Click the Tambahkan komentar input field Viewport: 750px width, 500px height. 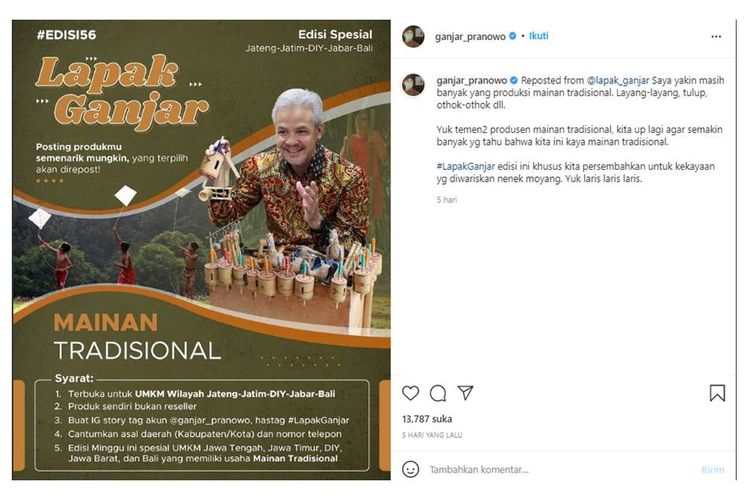coord(560,469)
